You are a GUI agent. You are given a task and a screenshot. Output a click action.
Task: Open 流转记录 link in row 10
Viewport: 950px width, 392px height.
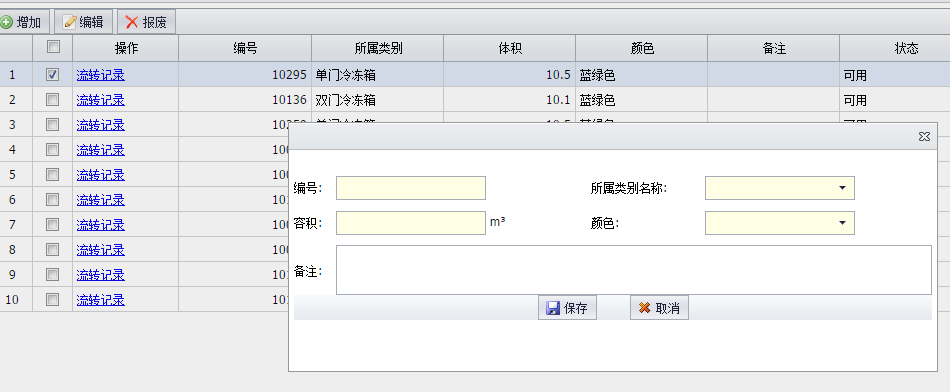(x=101, y=300)
